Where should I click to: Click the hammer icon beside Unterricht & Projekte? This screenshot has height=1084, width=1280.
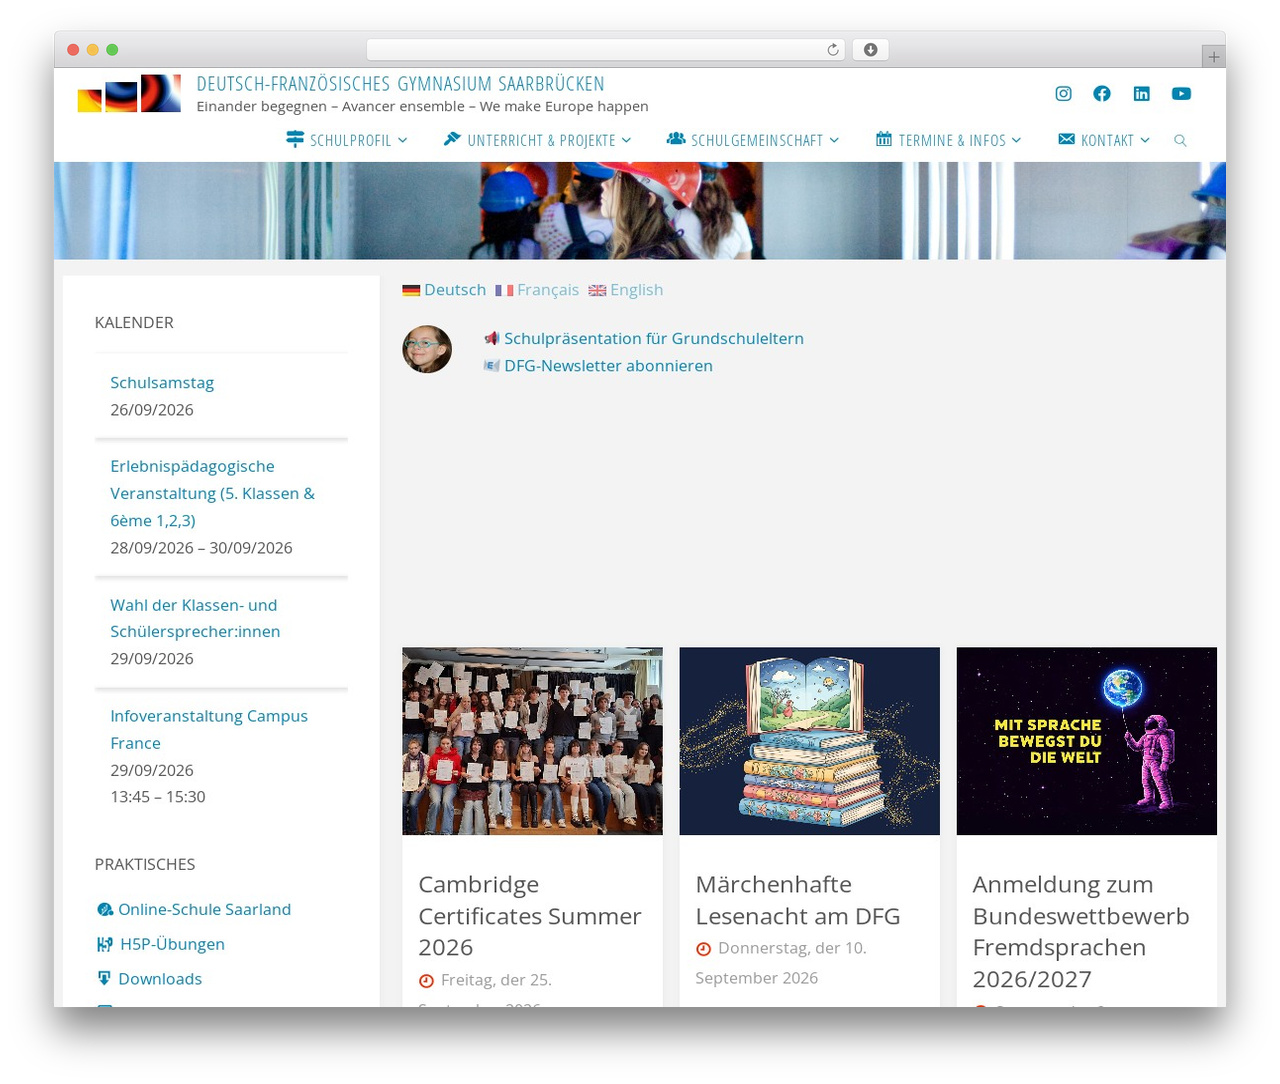pos(452,139)
